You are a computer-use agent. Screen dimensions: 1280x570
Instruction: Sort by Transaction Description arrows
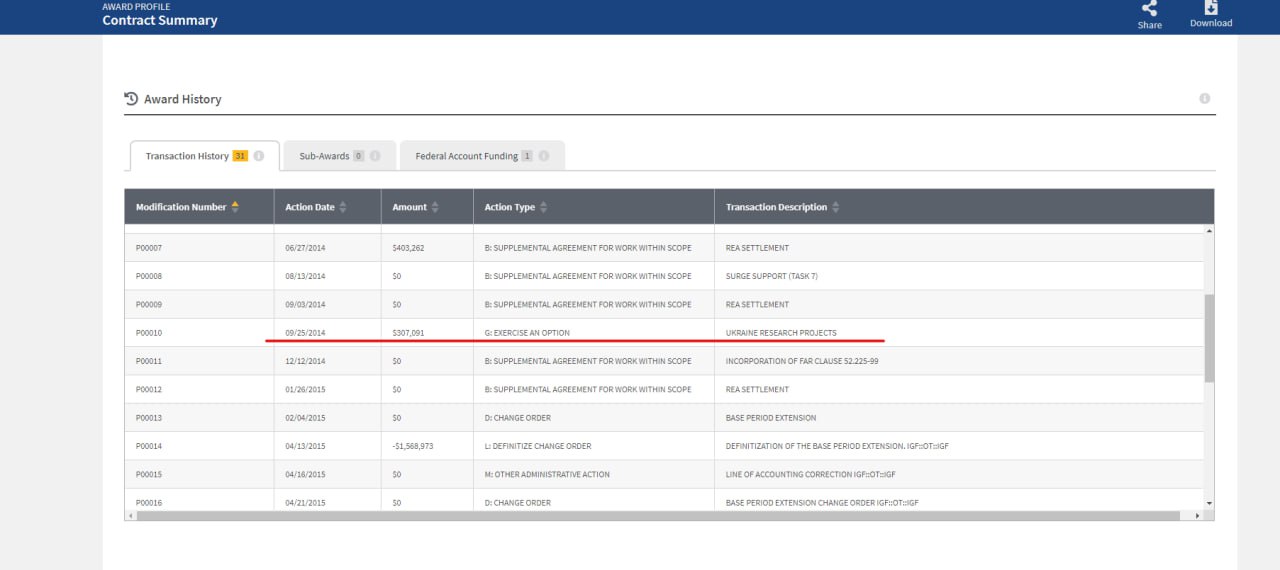click(836, 207)
